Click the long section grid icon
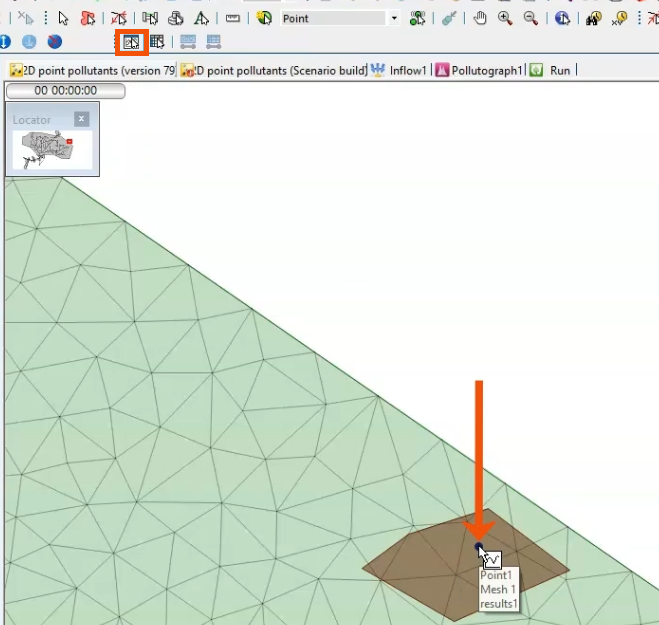 tap(214, 42)
